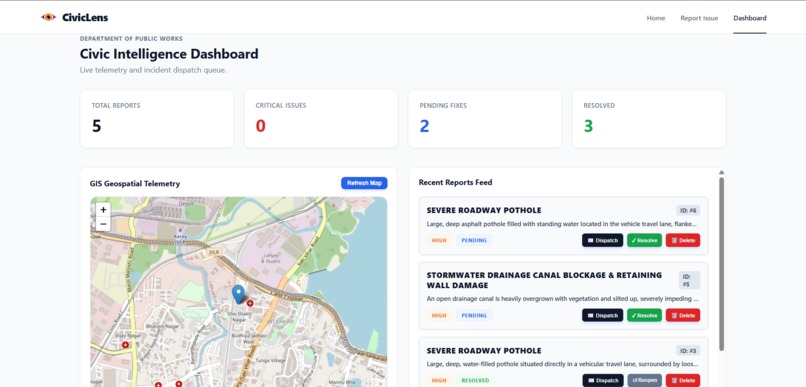806x387 pixels.
Task: Dispatch report ID #3 pothole
Action: tap(602, 380)
